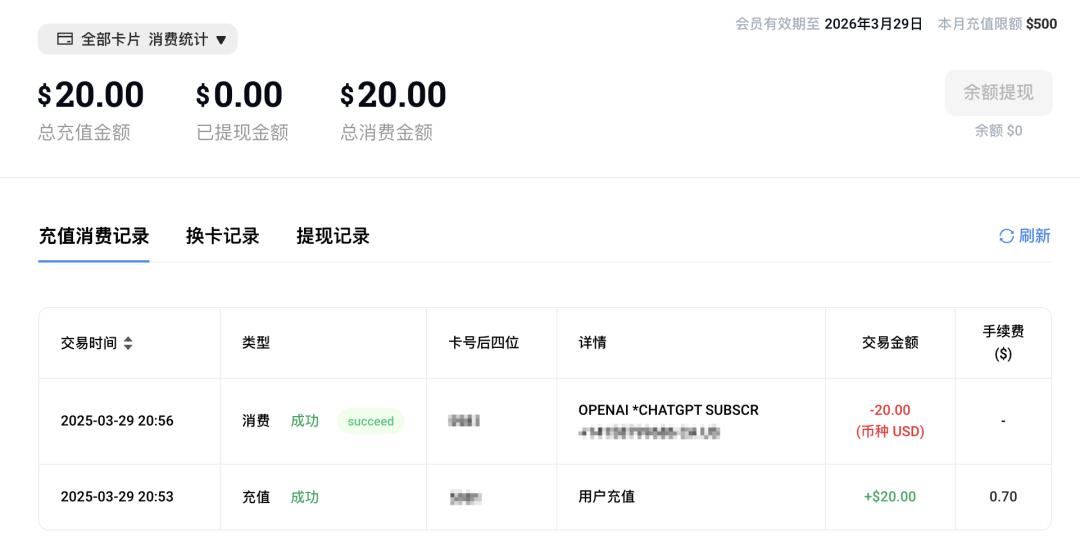Click the 卡号后四位 column header
The image size is (1080, 552).
coord(484,343)
